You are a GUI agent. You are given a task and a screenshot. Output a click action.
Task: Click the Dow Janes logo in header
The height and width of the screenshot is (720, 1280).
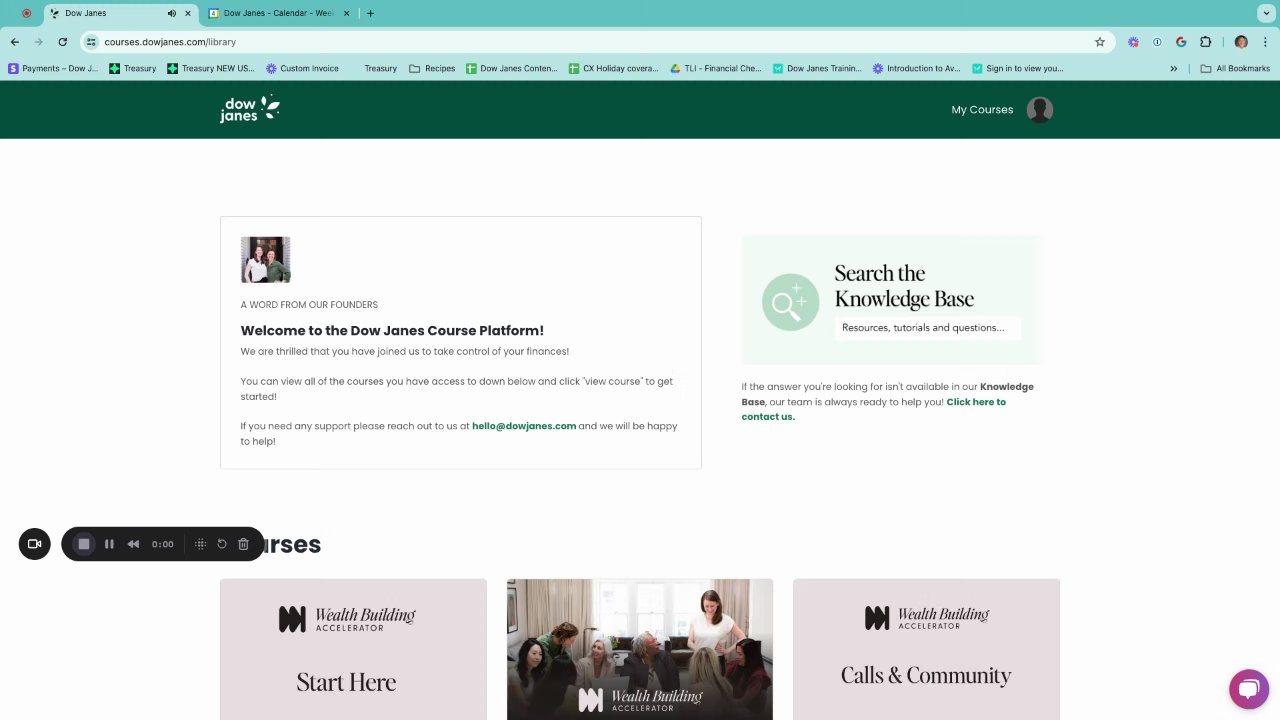(250, 109)
